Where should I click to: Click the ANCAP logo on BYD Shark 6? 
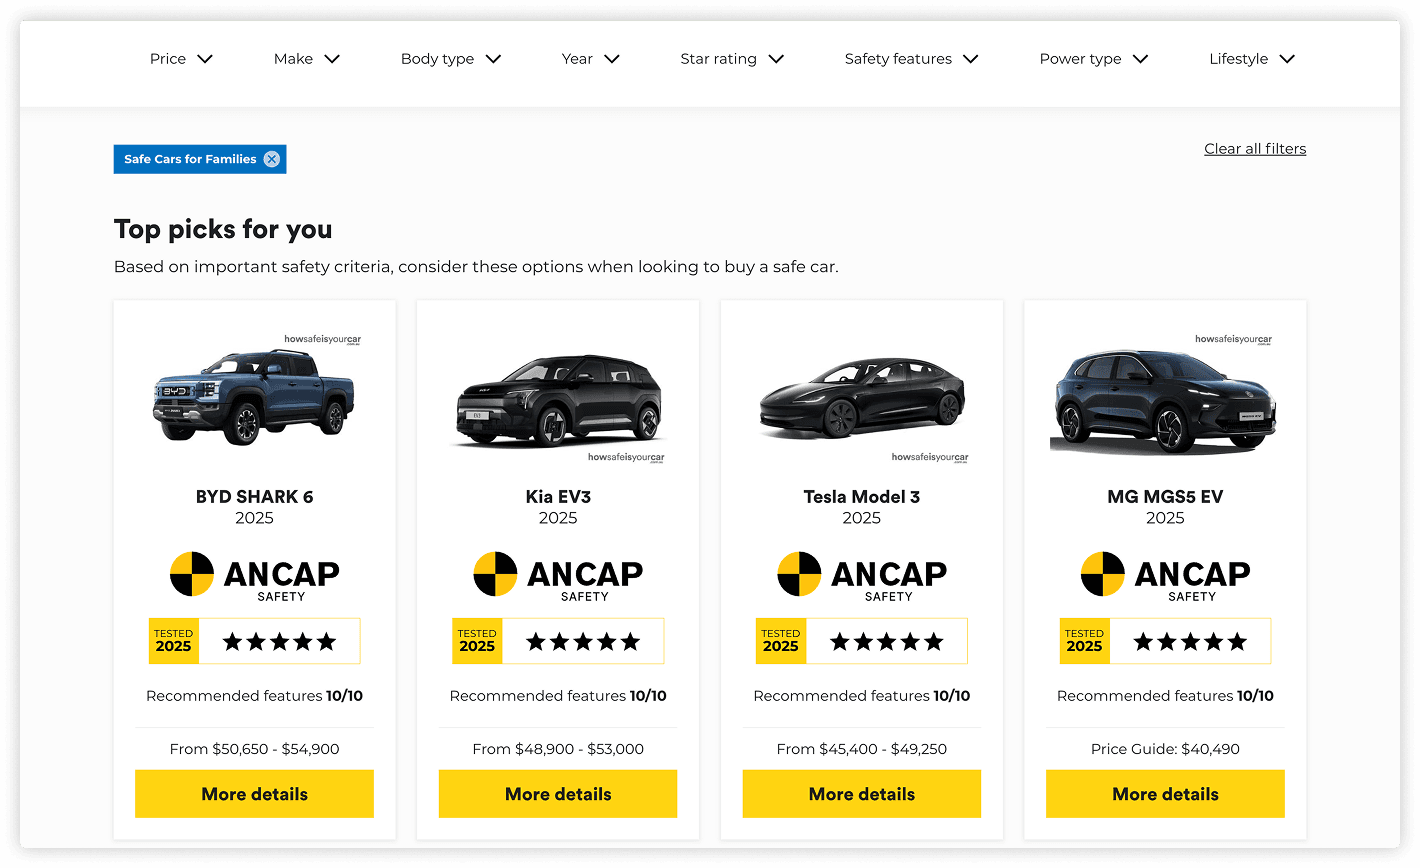point(254,576)
